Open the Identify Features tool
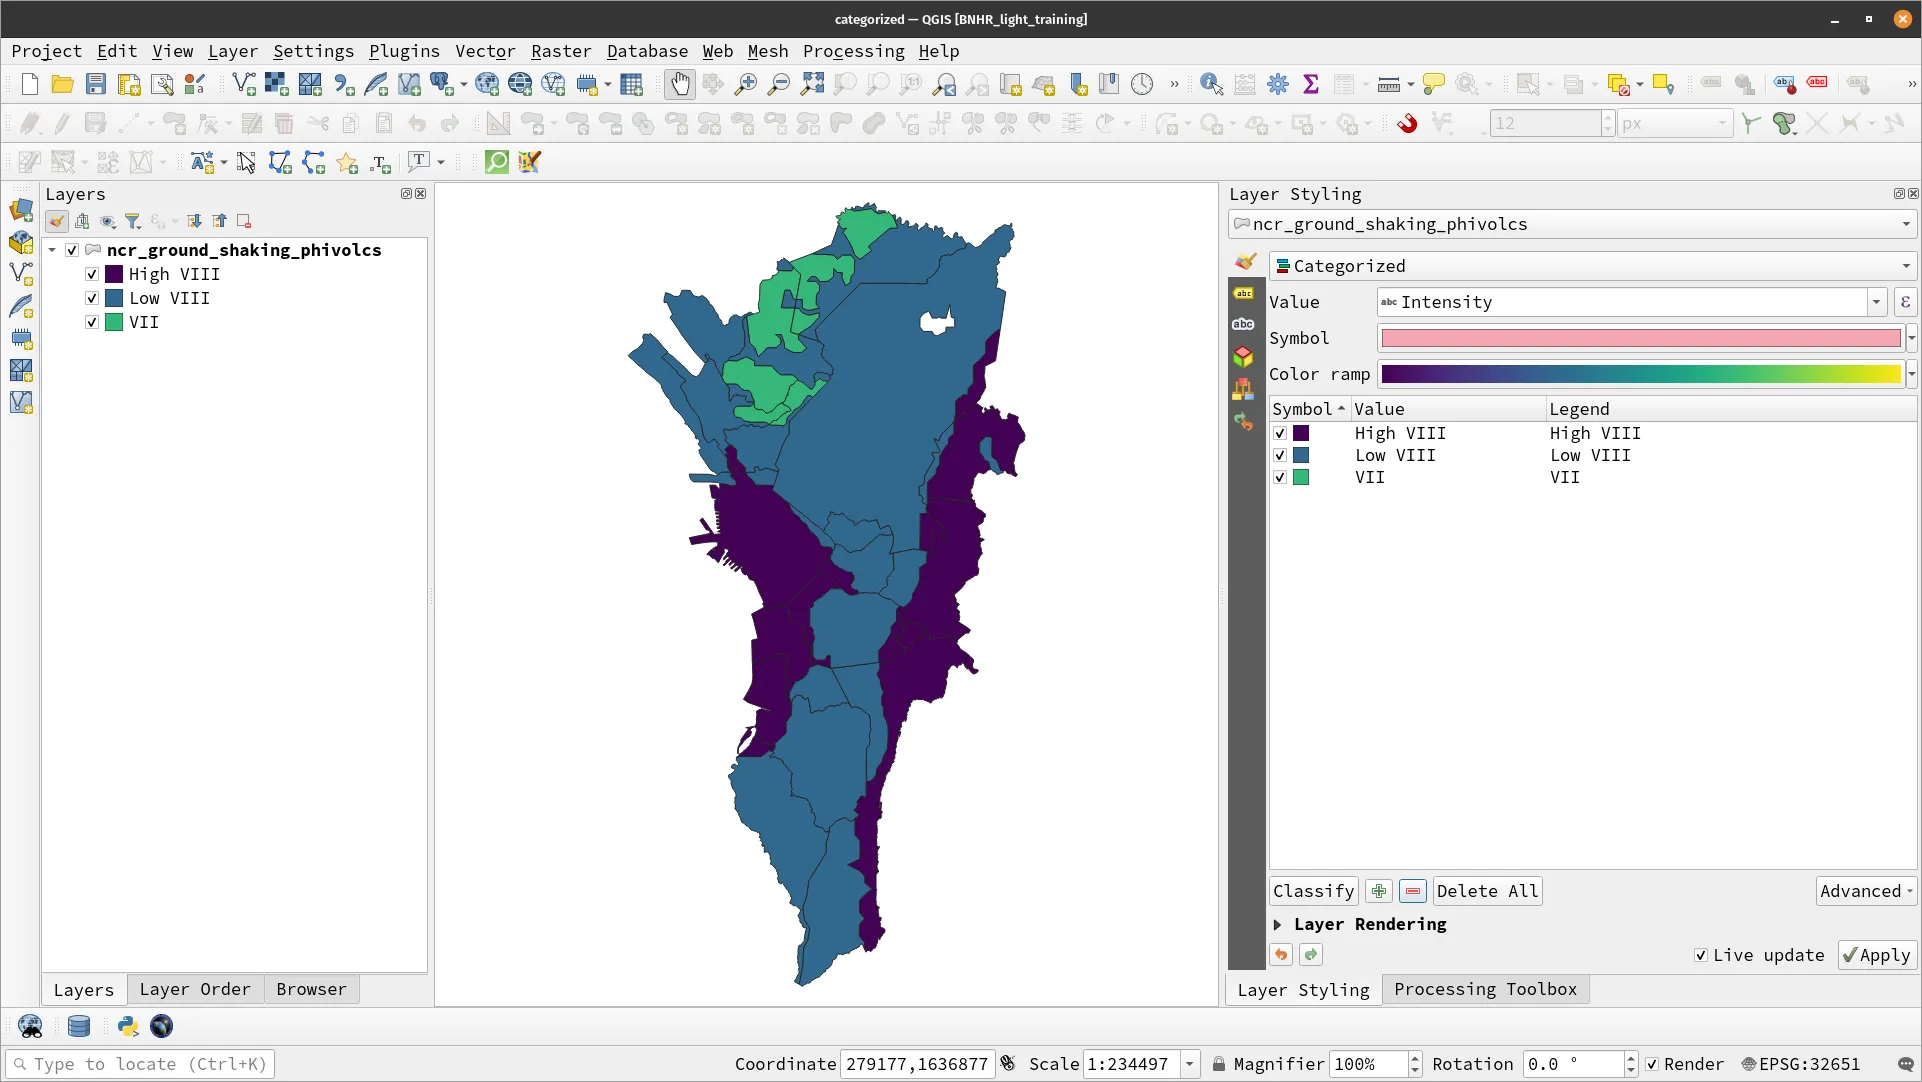 1211,84
